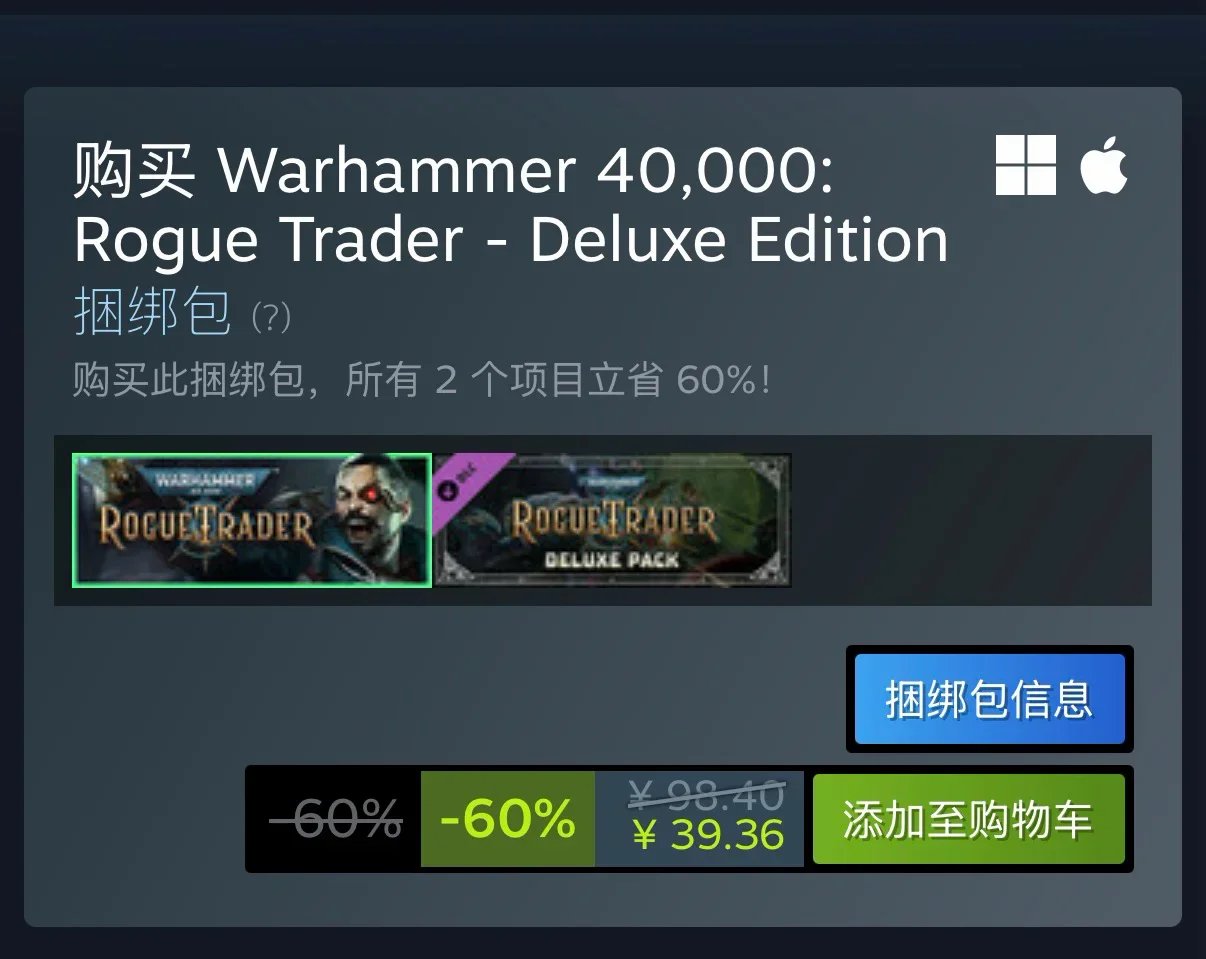Click 添加至购物车 to add the bundle to the cart
The image size is (1206, 959).
point(968,819)
